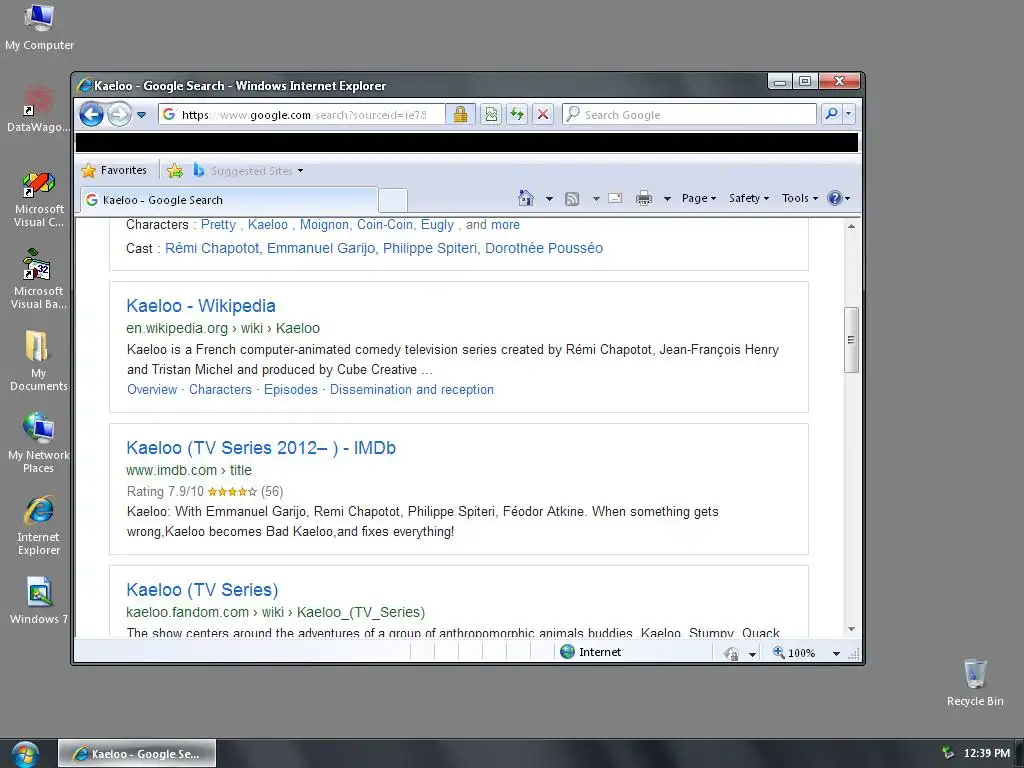
Task: Click the vertical scrollbar thumb
Action: 851,340
